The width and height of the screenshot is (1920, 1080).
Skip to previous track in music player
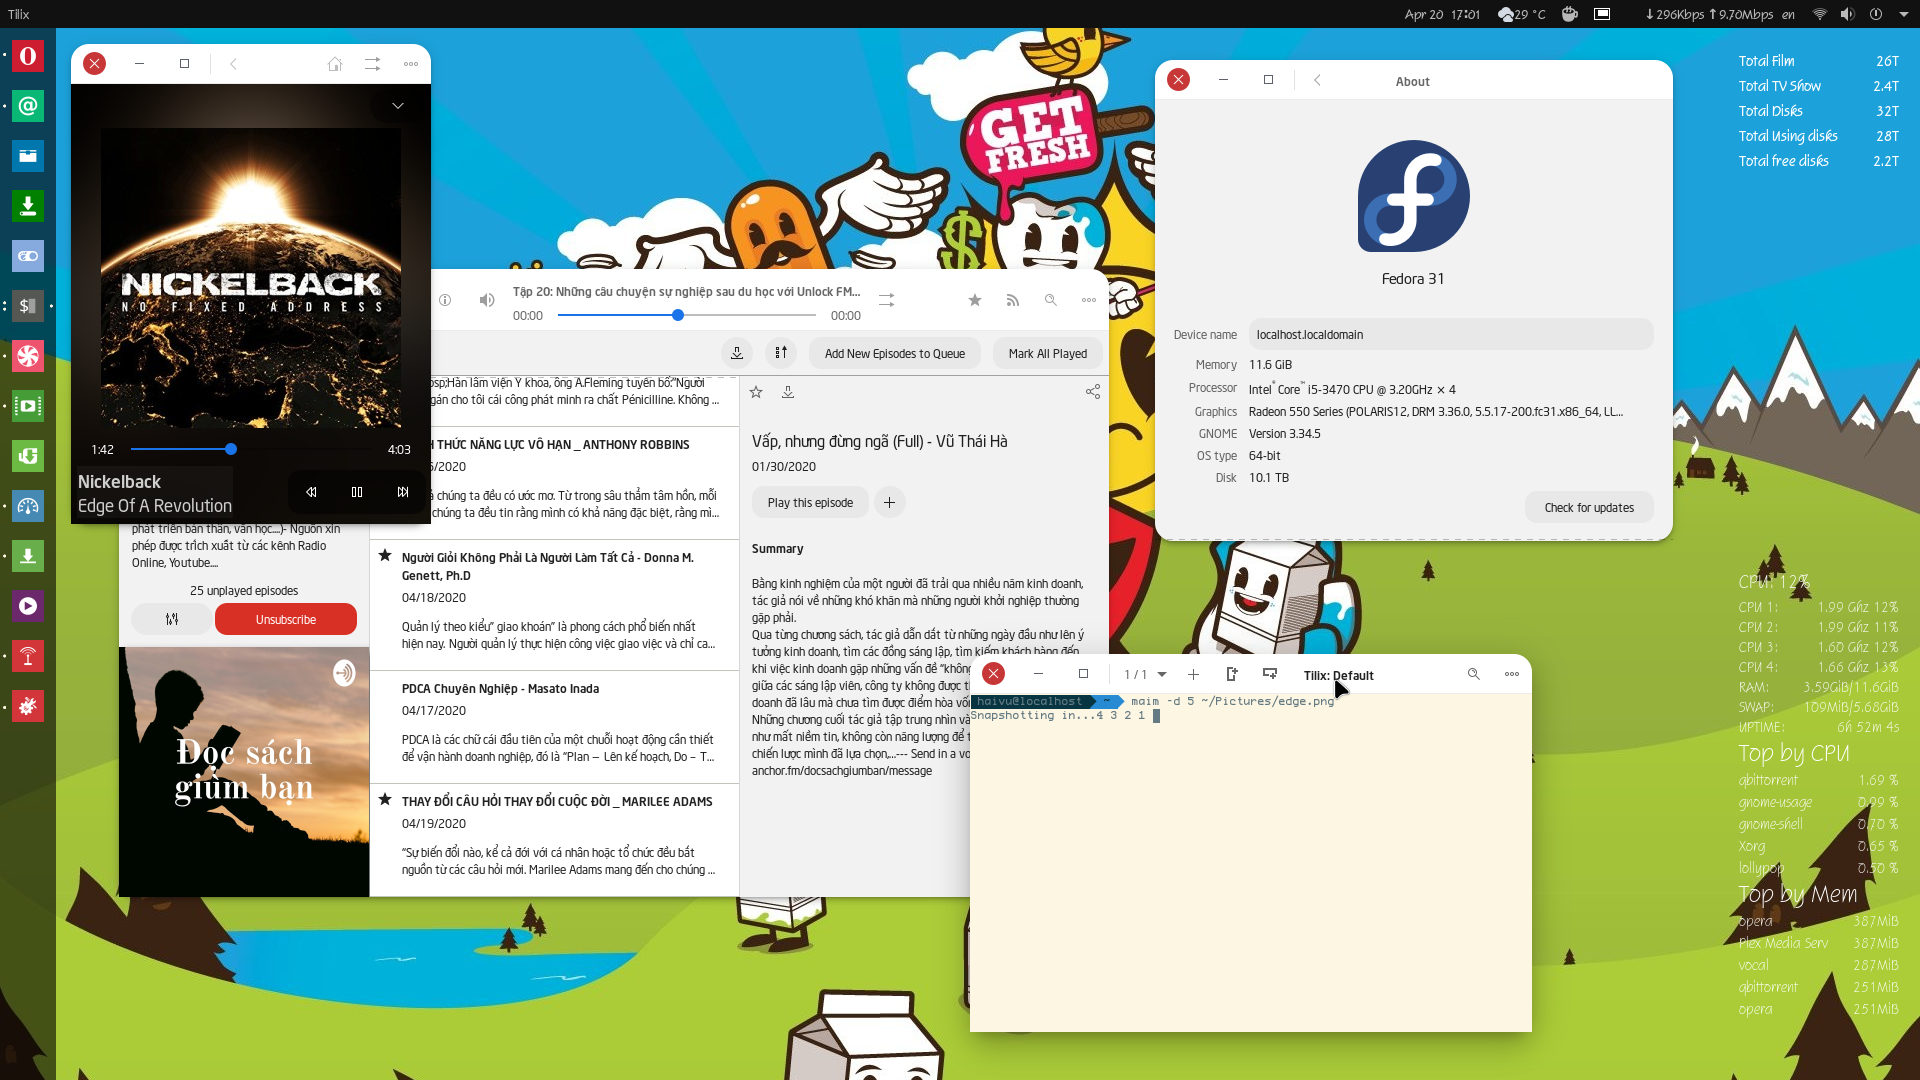tap(311, 492)
